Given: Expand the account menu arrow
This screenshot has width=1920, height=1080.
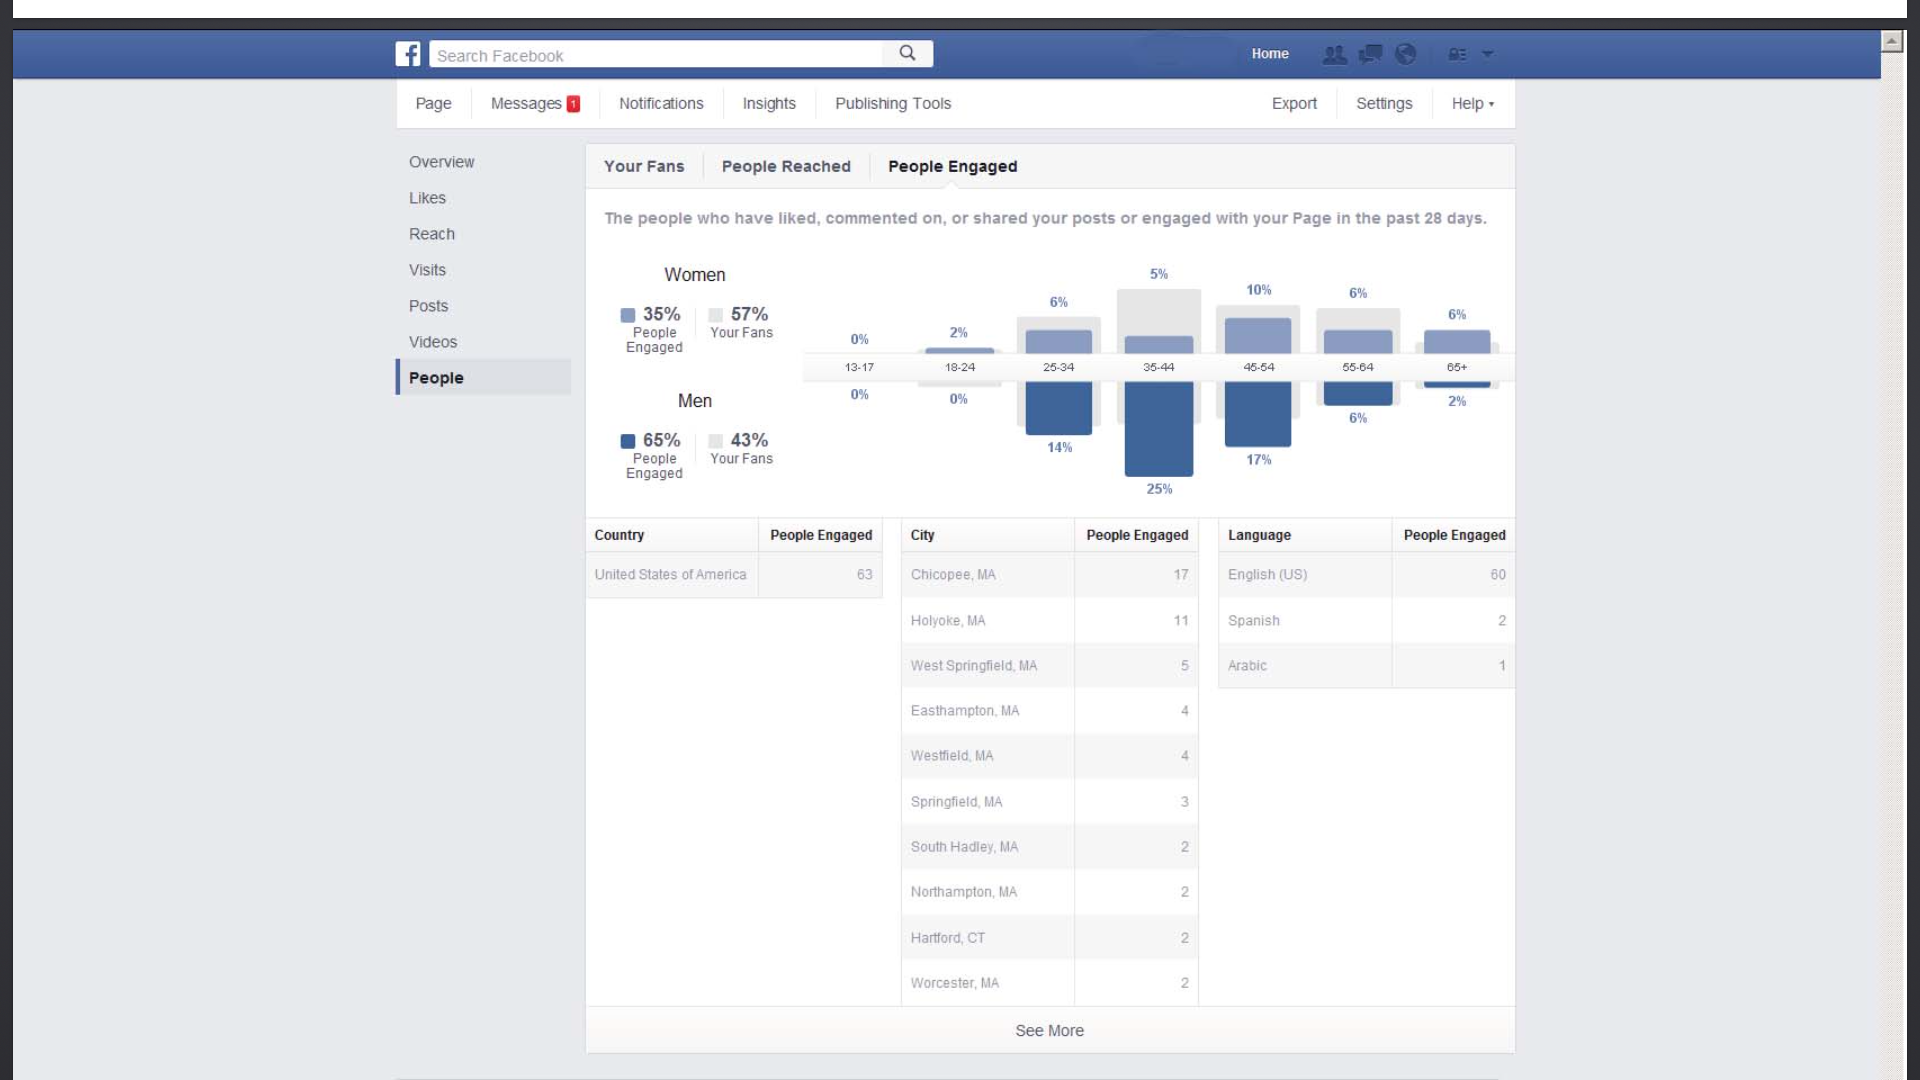Looking at the screenshot, I should point(1488,54).
